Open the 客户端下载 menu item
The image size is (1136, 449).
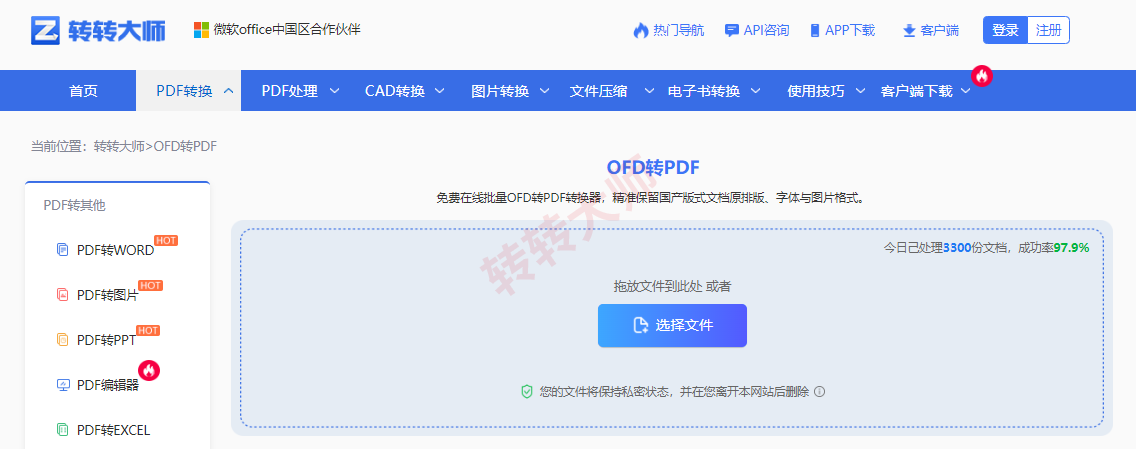(x=916, y=91)
